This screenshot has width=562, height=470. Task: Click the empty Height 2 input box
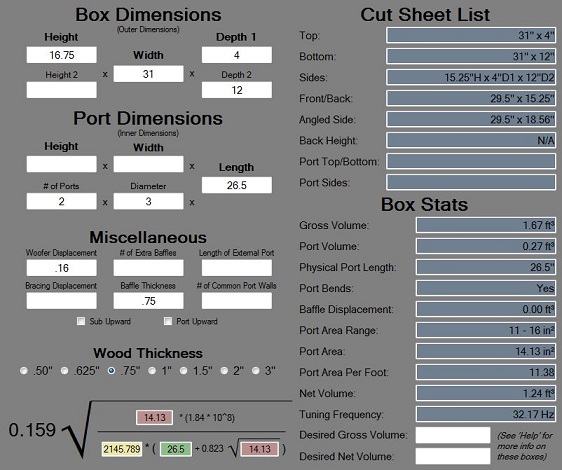pyautogui.click(x=62, y=90)
